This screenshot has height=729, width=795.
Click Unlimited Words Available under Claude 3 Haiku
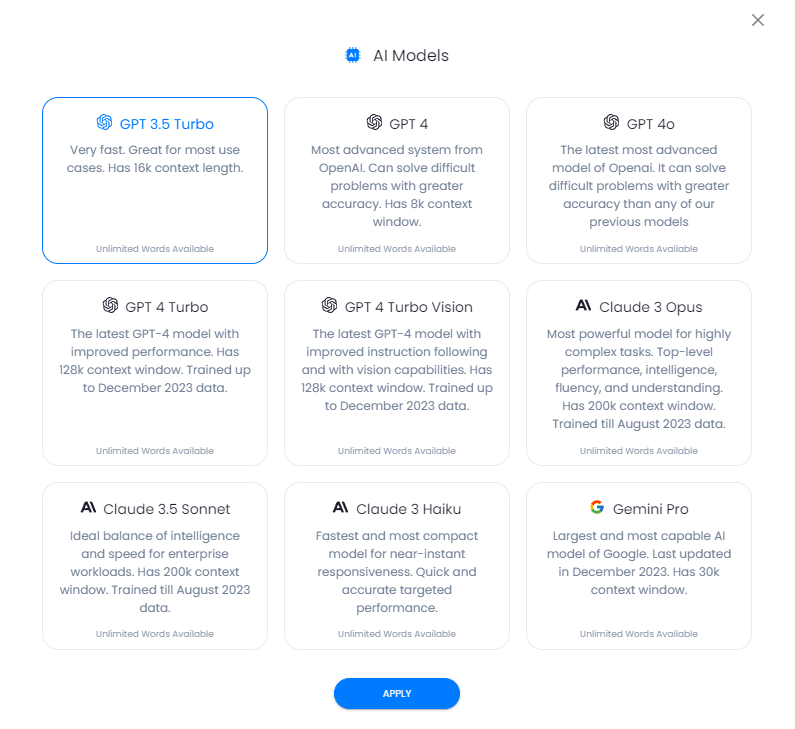point(397,634)
